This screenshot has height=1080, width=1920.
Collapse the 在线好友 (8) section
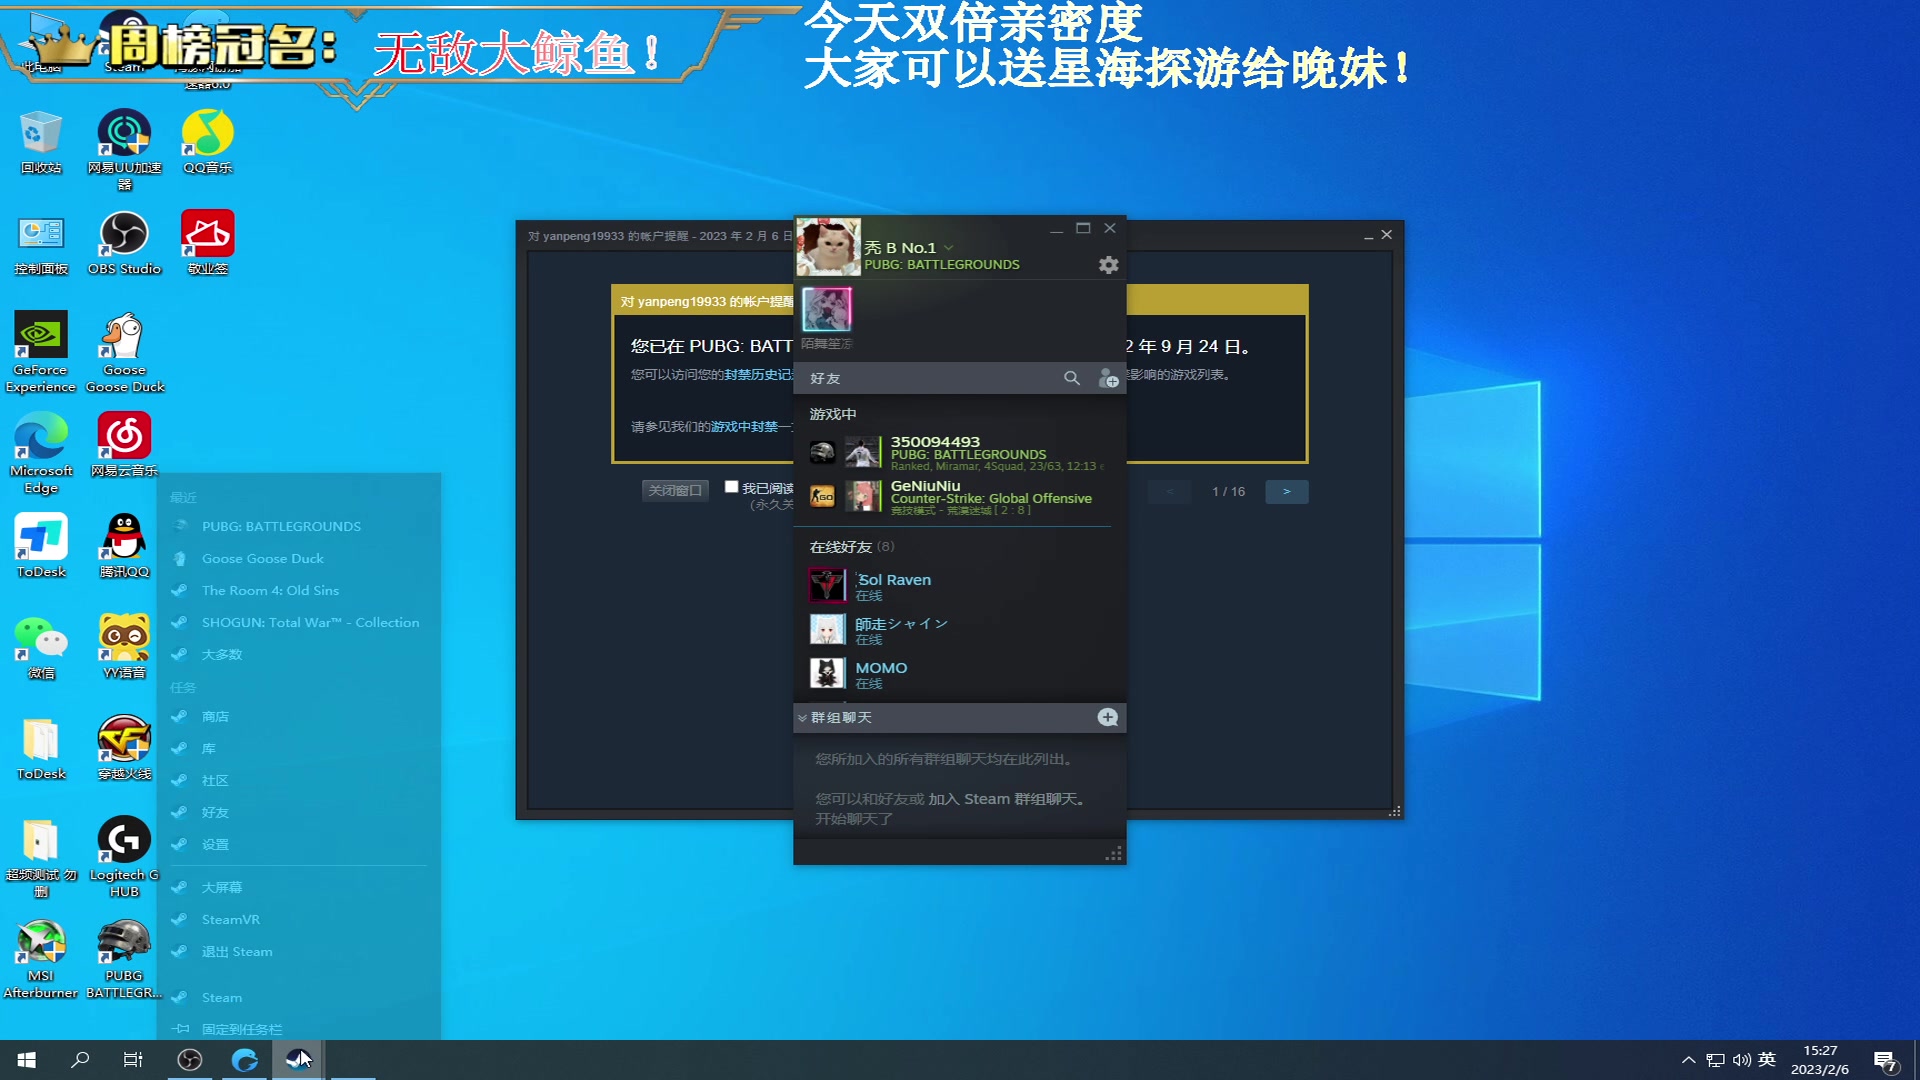coord(847,547)
